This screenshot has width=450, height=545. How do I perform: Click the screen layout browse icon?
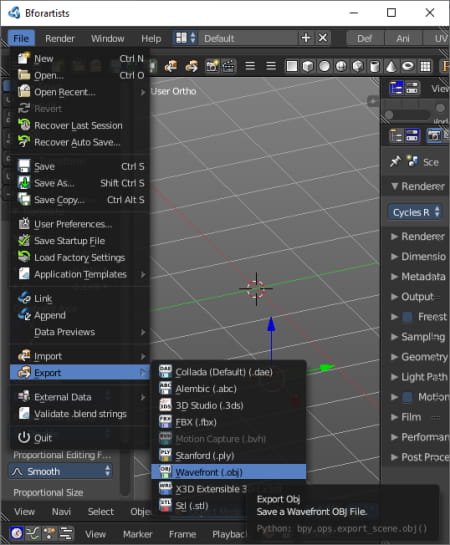pos(185,38)
